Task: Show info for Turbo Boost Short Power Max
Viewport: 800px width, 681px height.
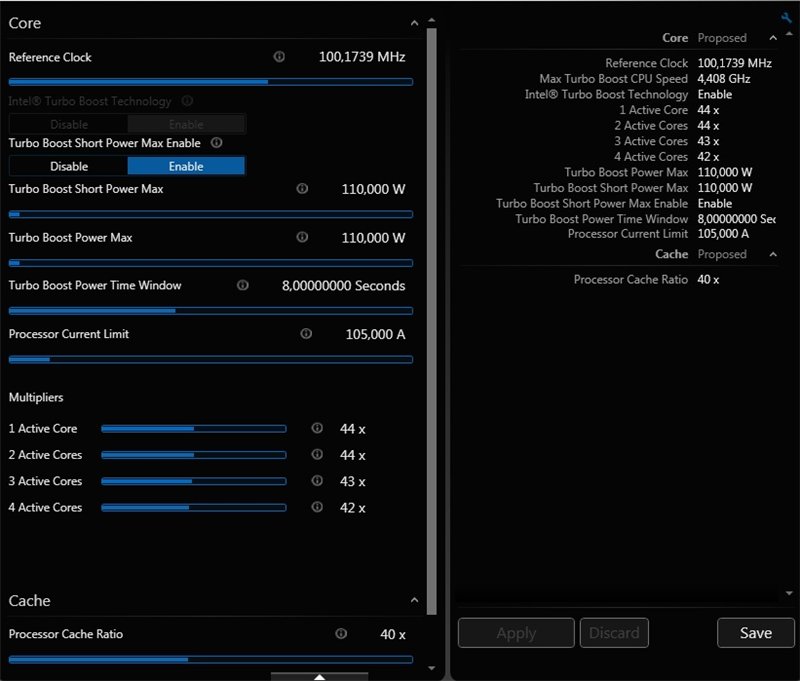Action: click(x=302, y=189)
